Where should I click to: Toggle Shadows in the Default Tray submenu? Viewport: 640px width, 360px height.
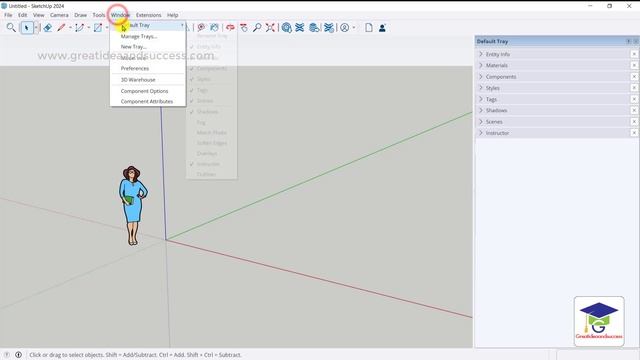[x=211, y=111]
